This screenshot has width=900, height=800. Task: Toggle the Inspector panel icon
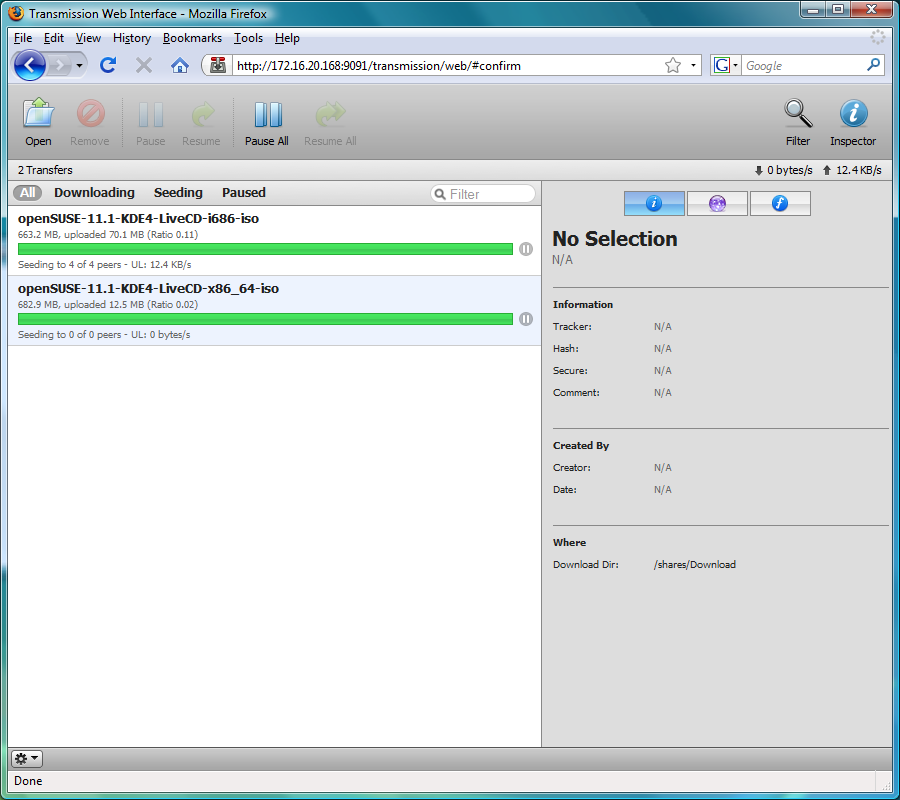853,122
